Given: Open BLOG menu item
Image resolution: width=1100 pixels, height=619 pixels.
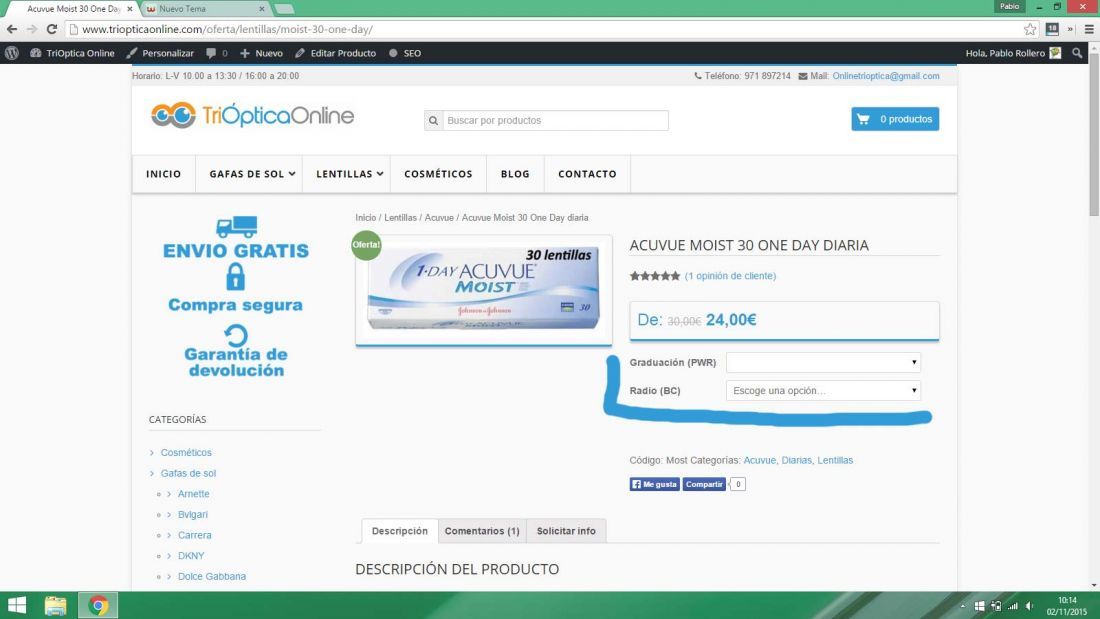Looking at the screenshot, I should (x=515, y=174).
